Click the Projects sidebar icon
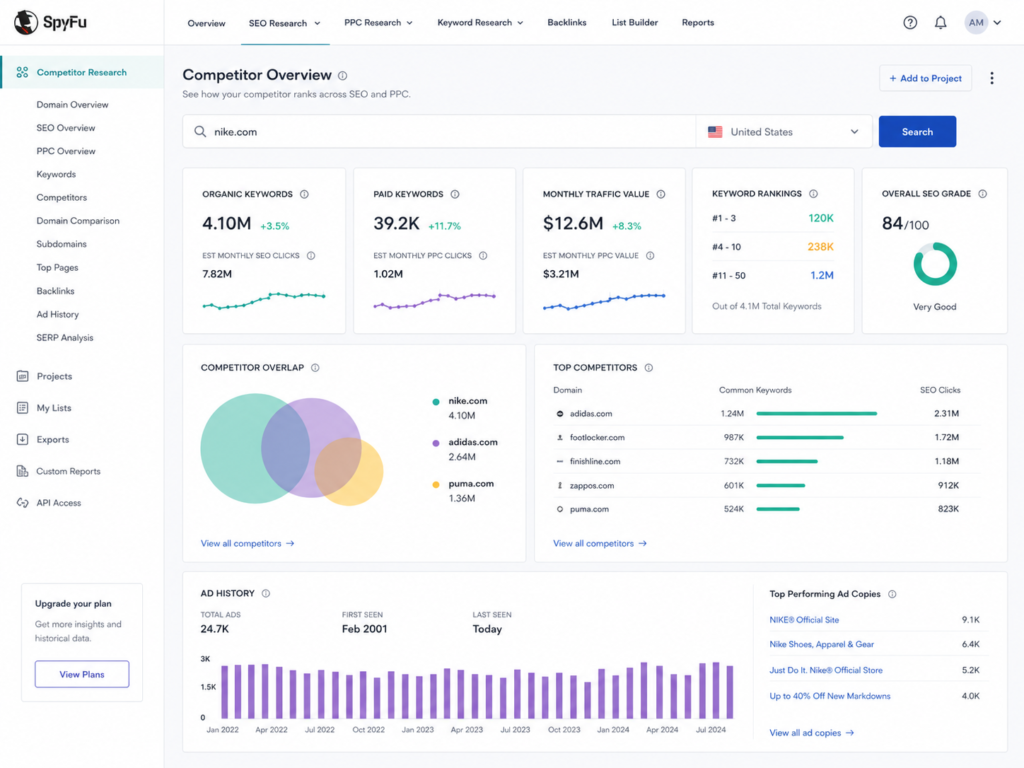The image size is (1024, 768). point(22,376)
